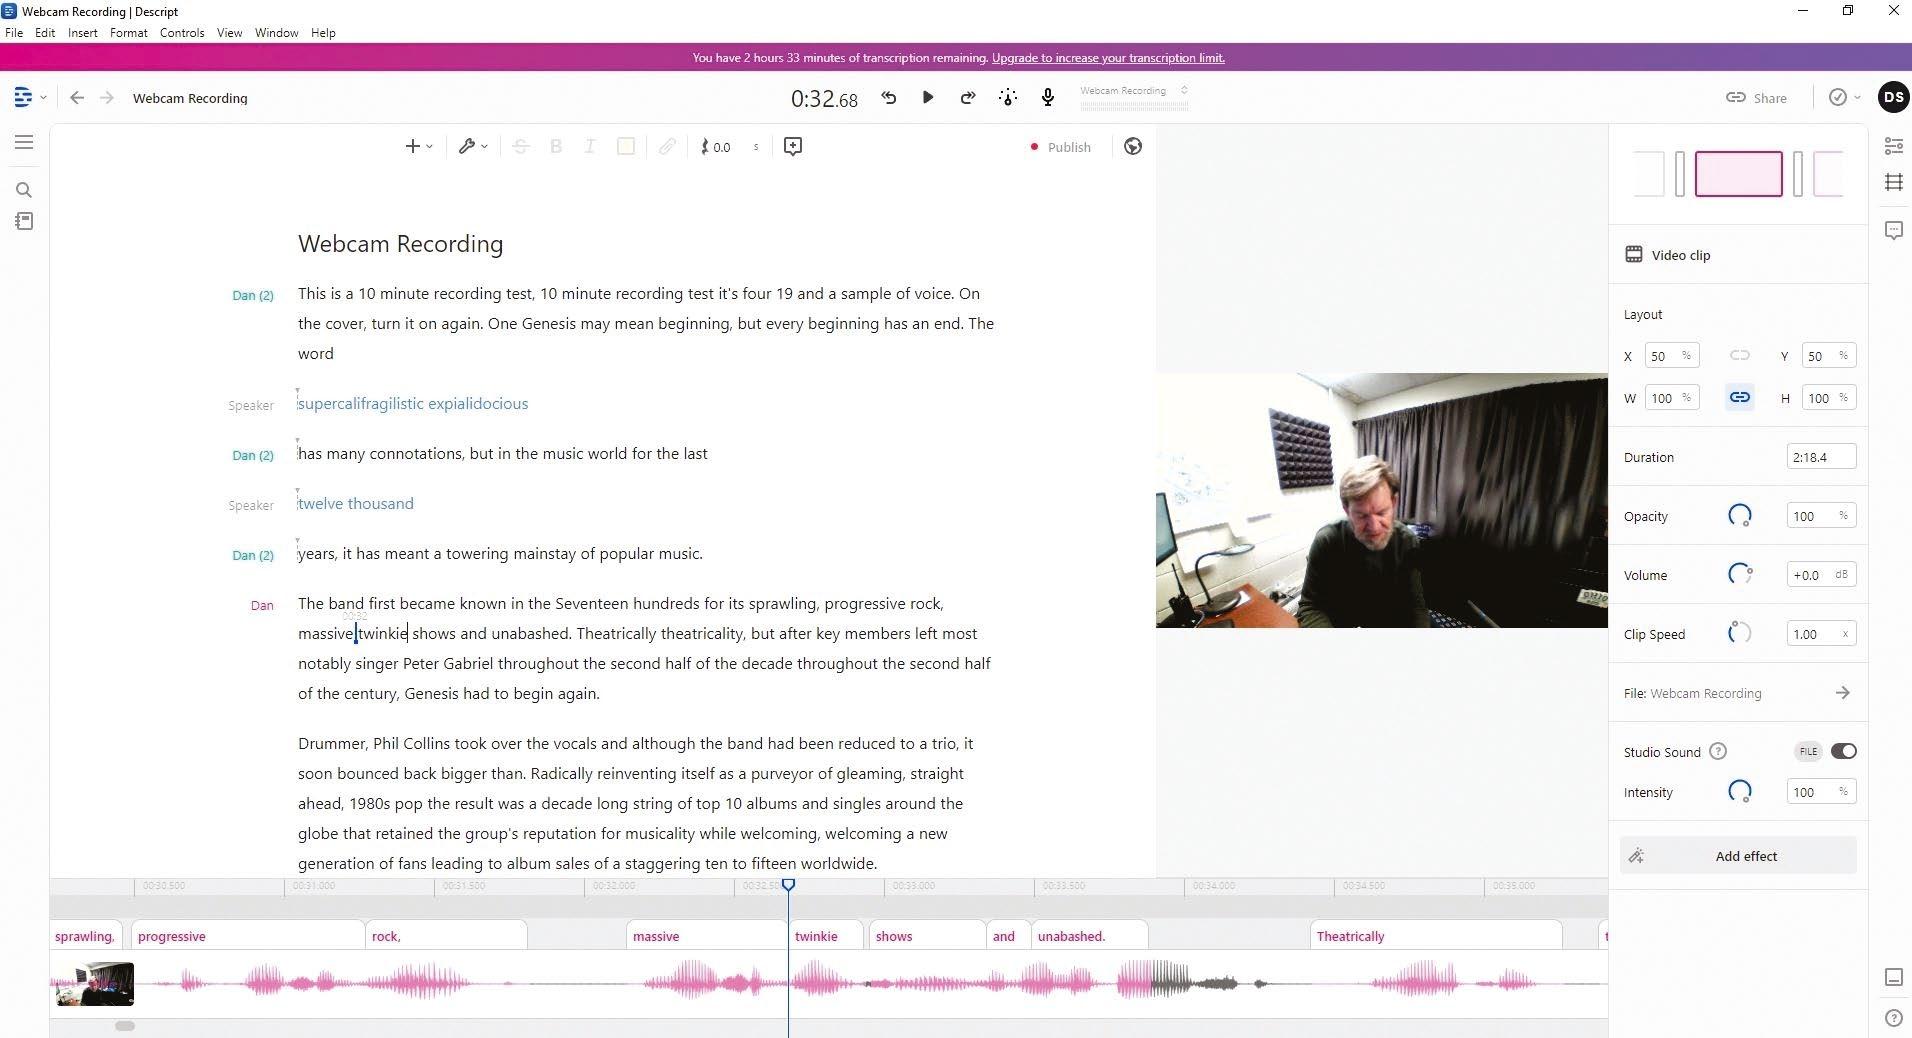Add a comment with the comment icon
Screen dimensions: 1912x1038
tap(793, 146)
